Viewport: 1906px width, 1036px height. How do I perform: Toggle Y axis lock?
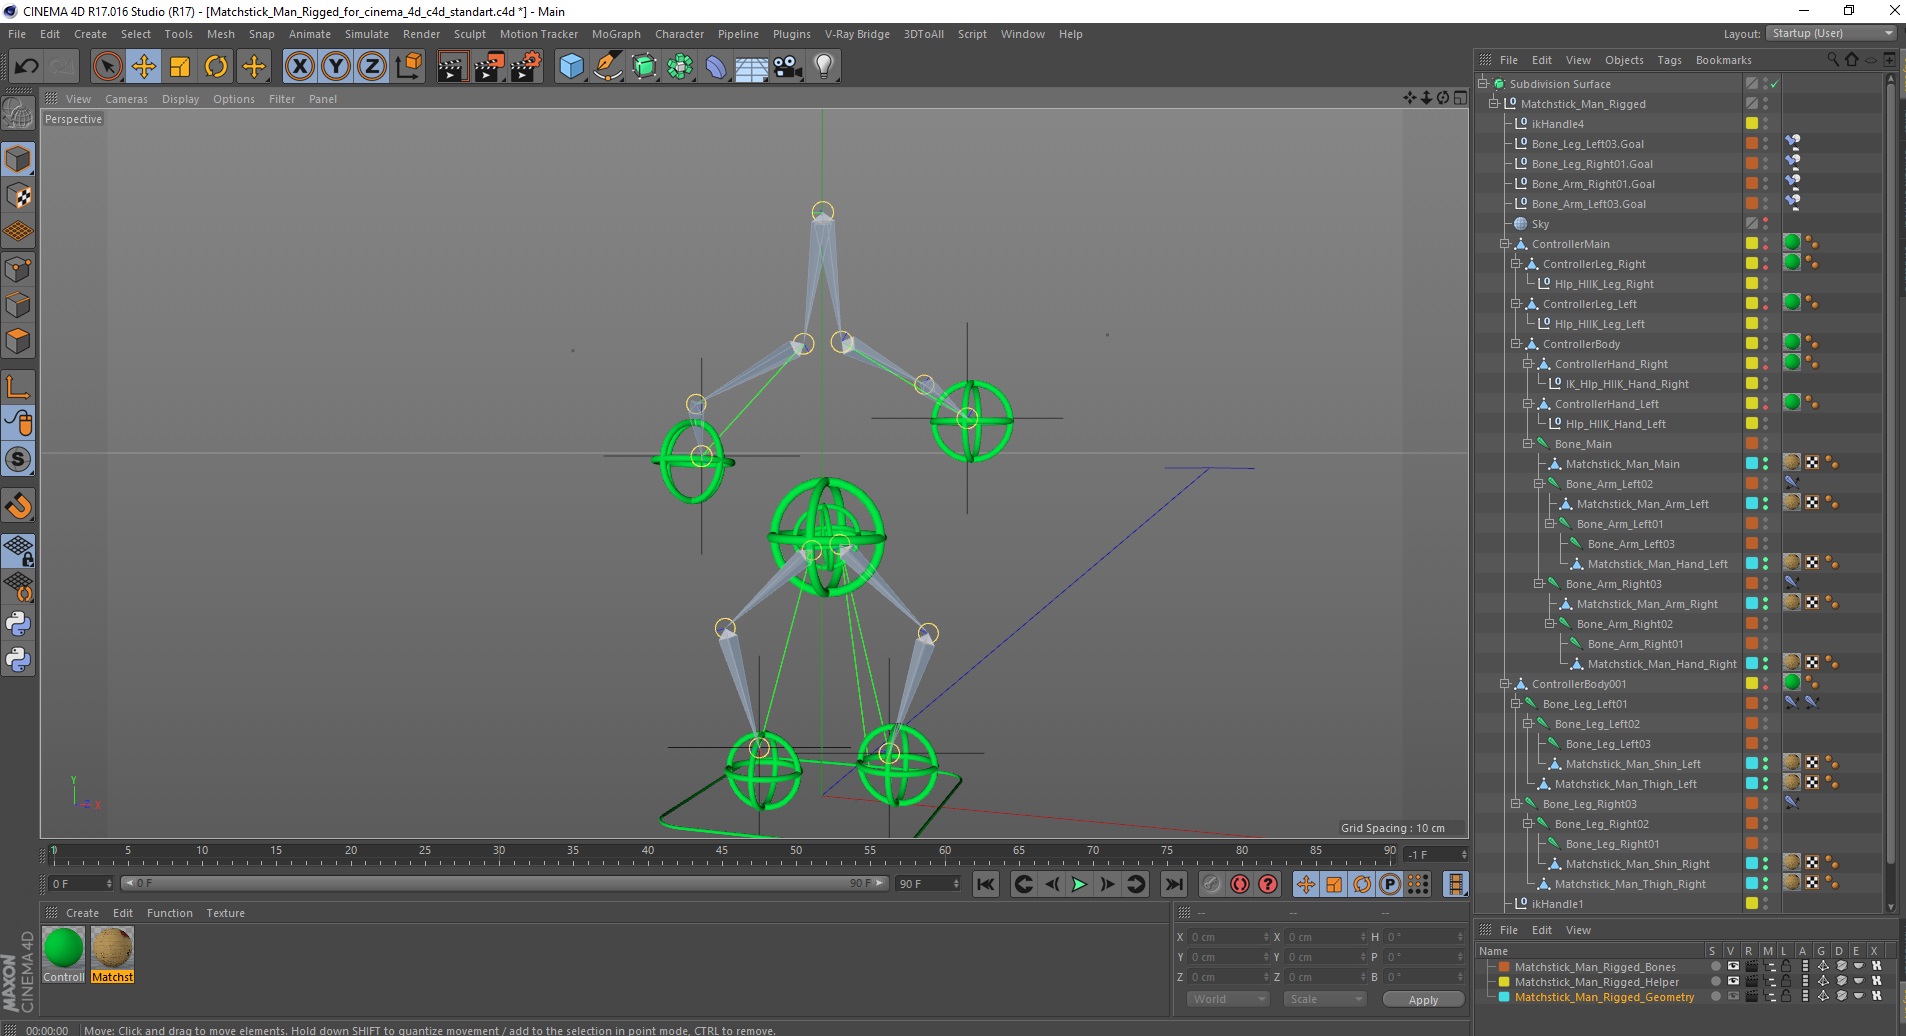pos(336,66)
